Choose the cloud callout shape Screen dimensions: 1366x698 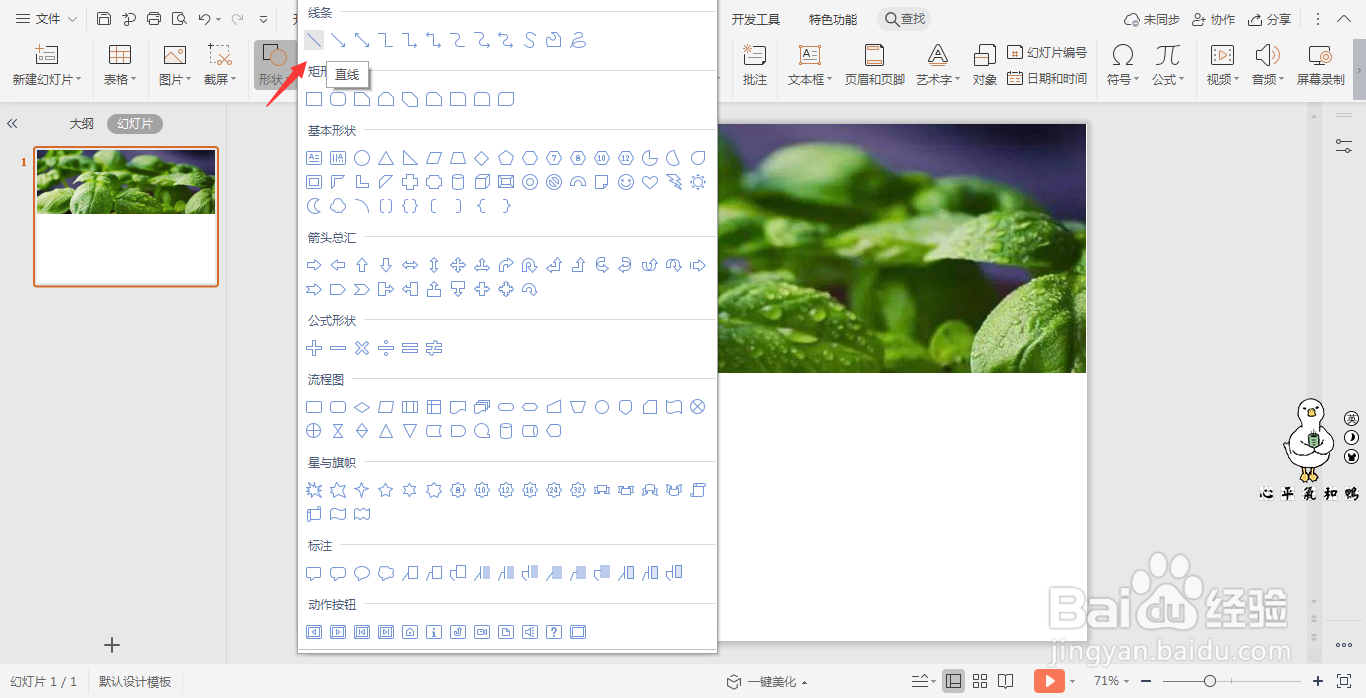pyautogui.click(x=386, y=573)
